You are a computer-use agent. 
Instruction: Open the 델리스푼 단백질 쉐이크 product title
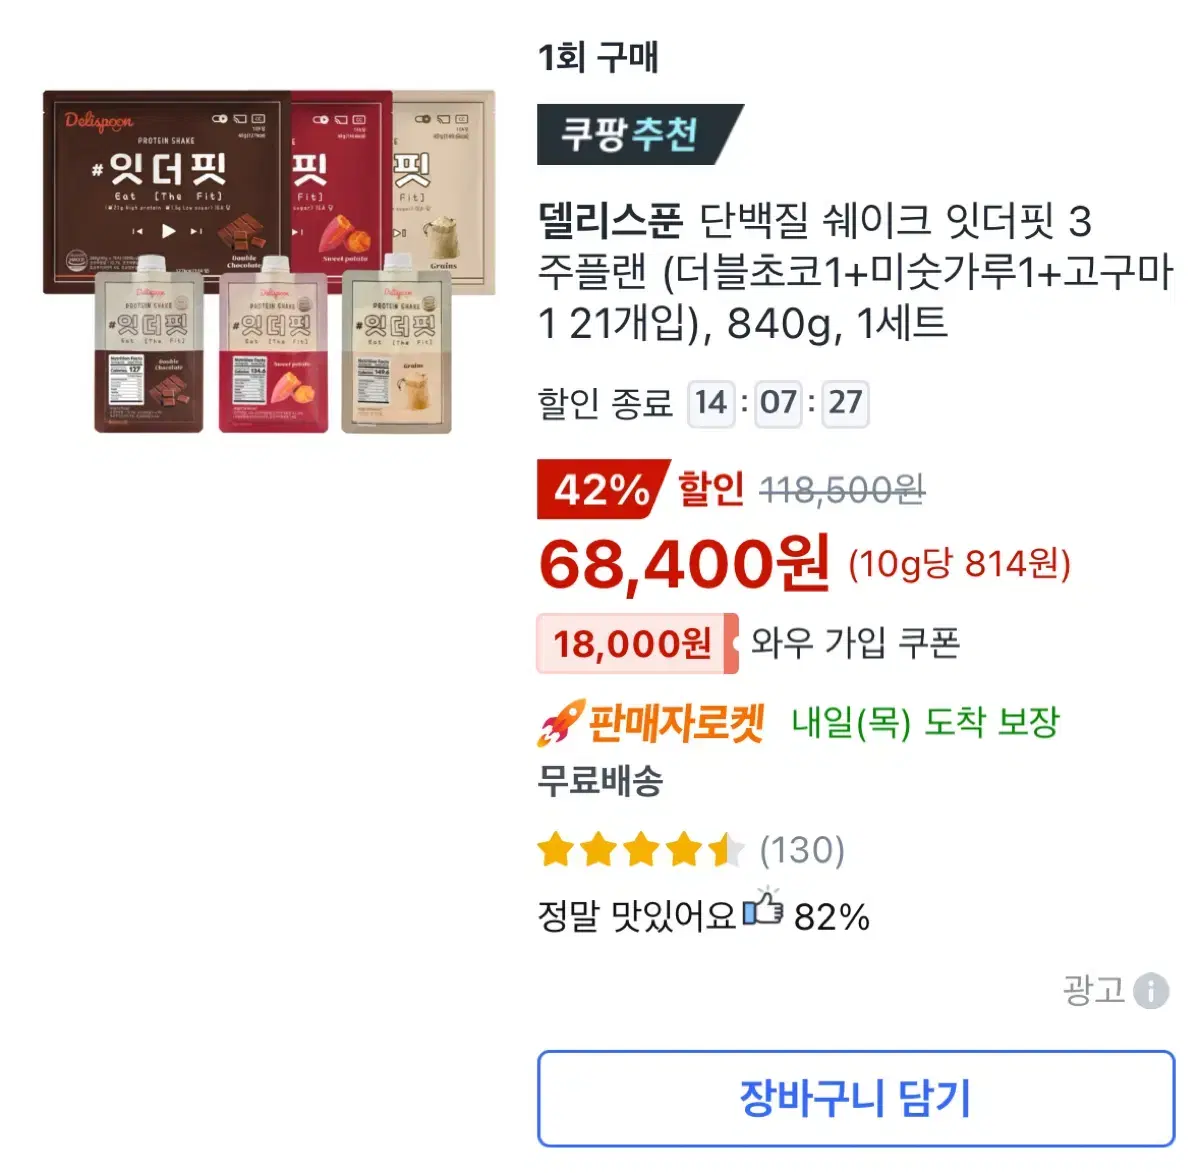pyautogui.click(x=856, y=271)
